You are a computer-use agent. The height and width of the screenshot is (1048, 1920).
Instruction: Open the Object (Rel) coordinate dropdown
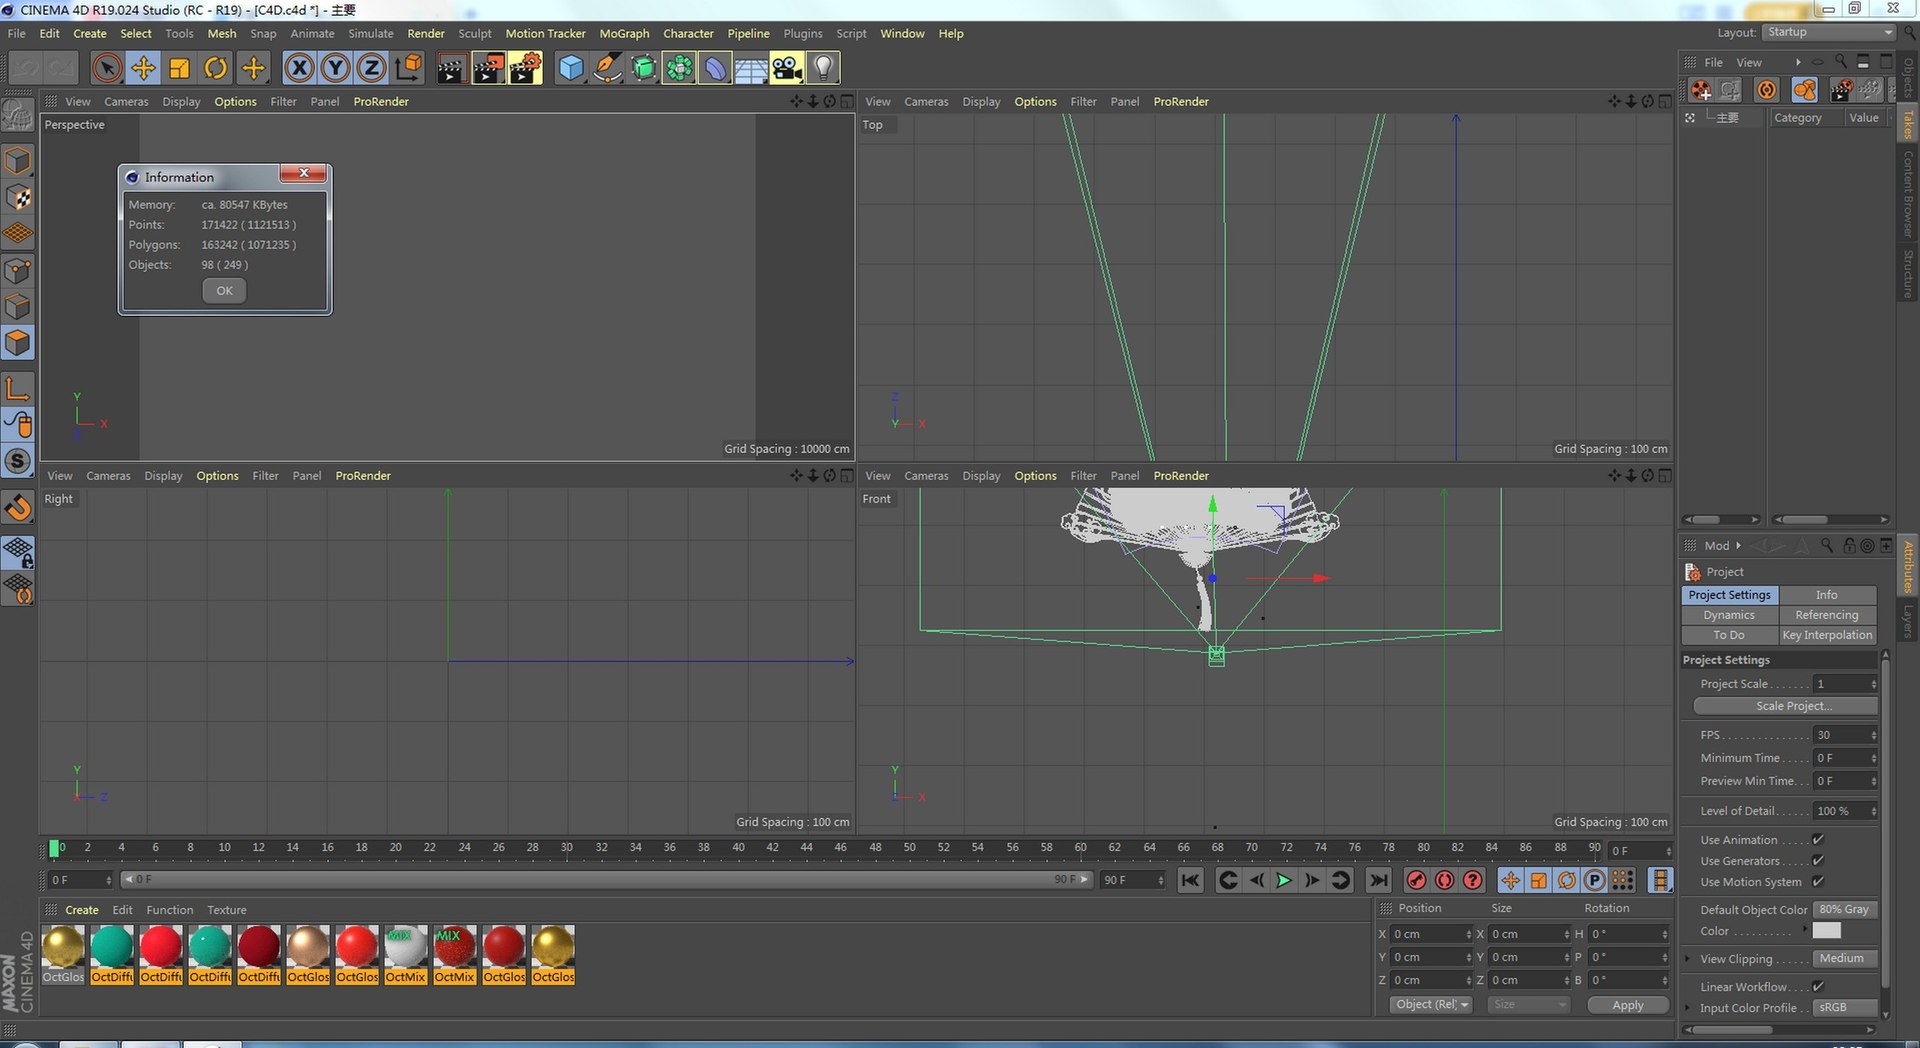coord(1431,1005)
